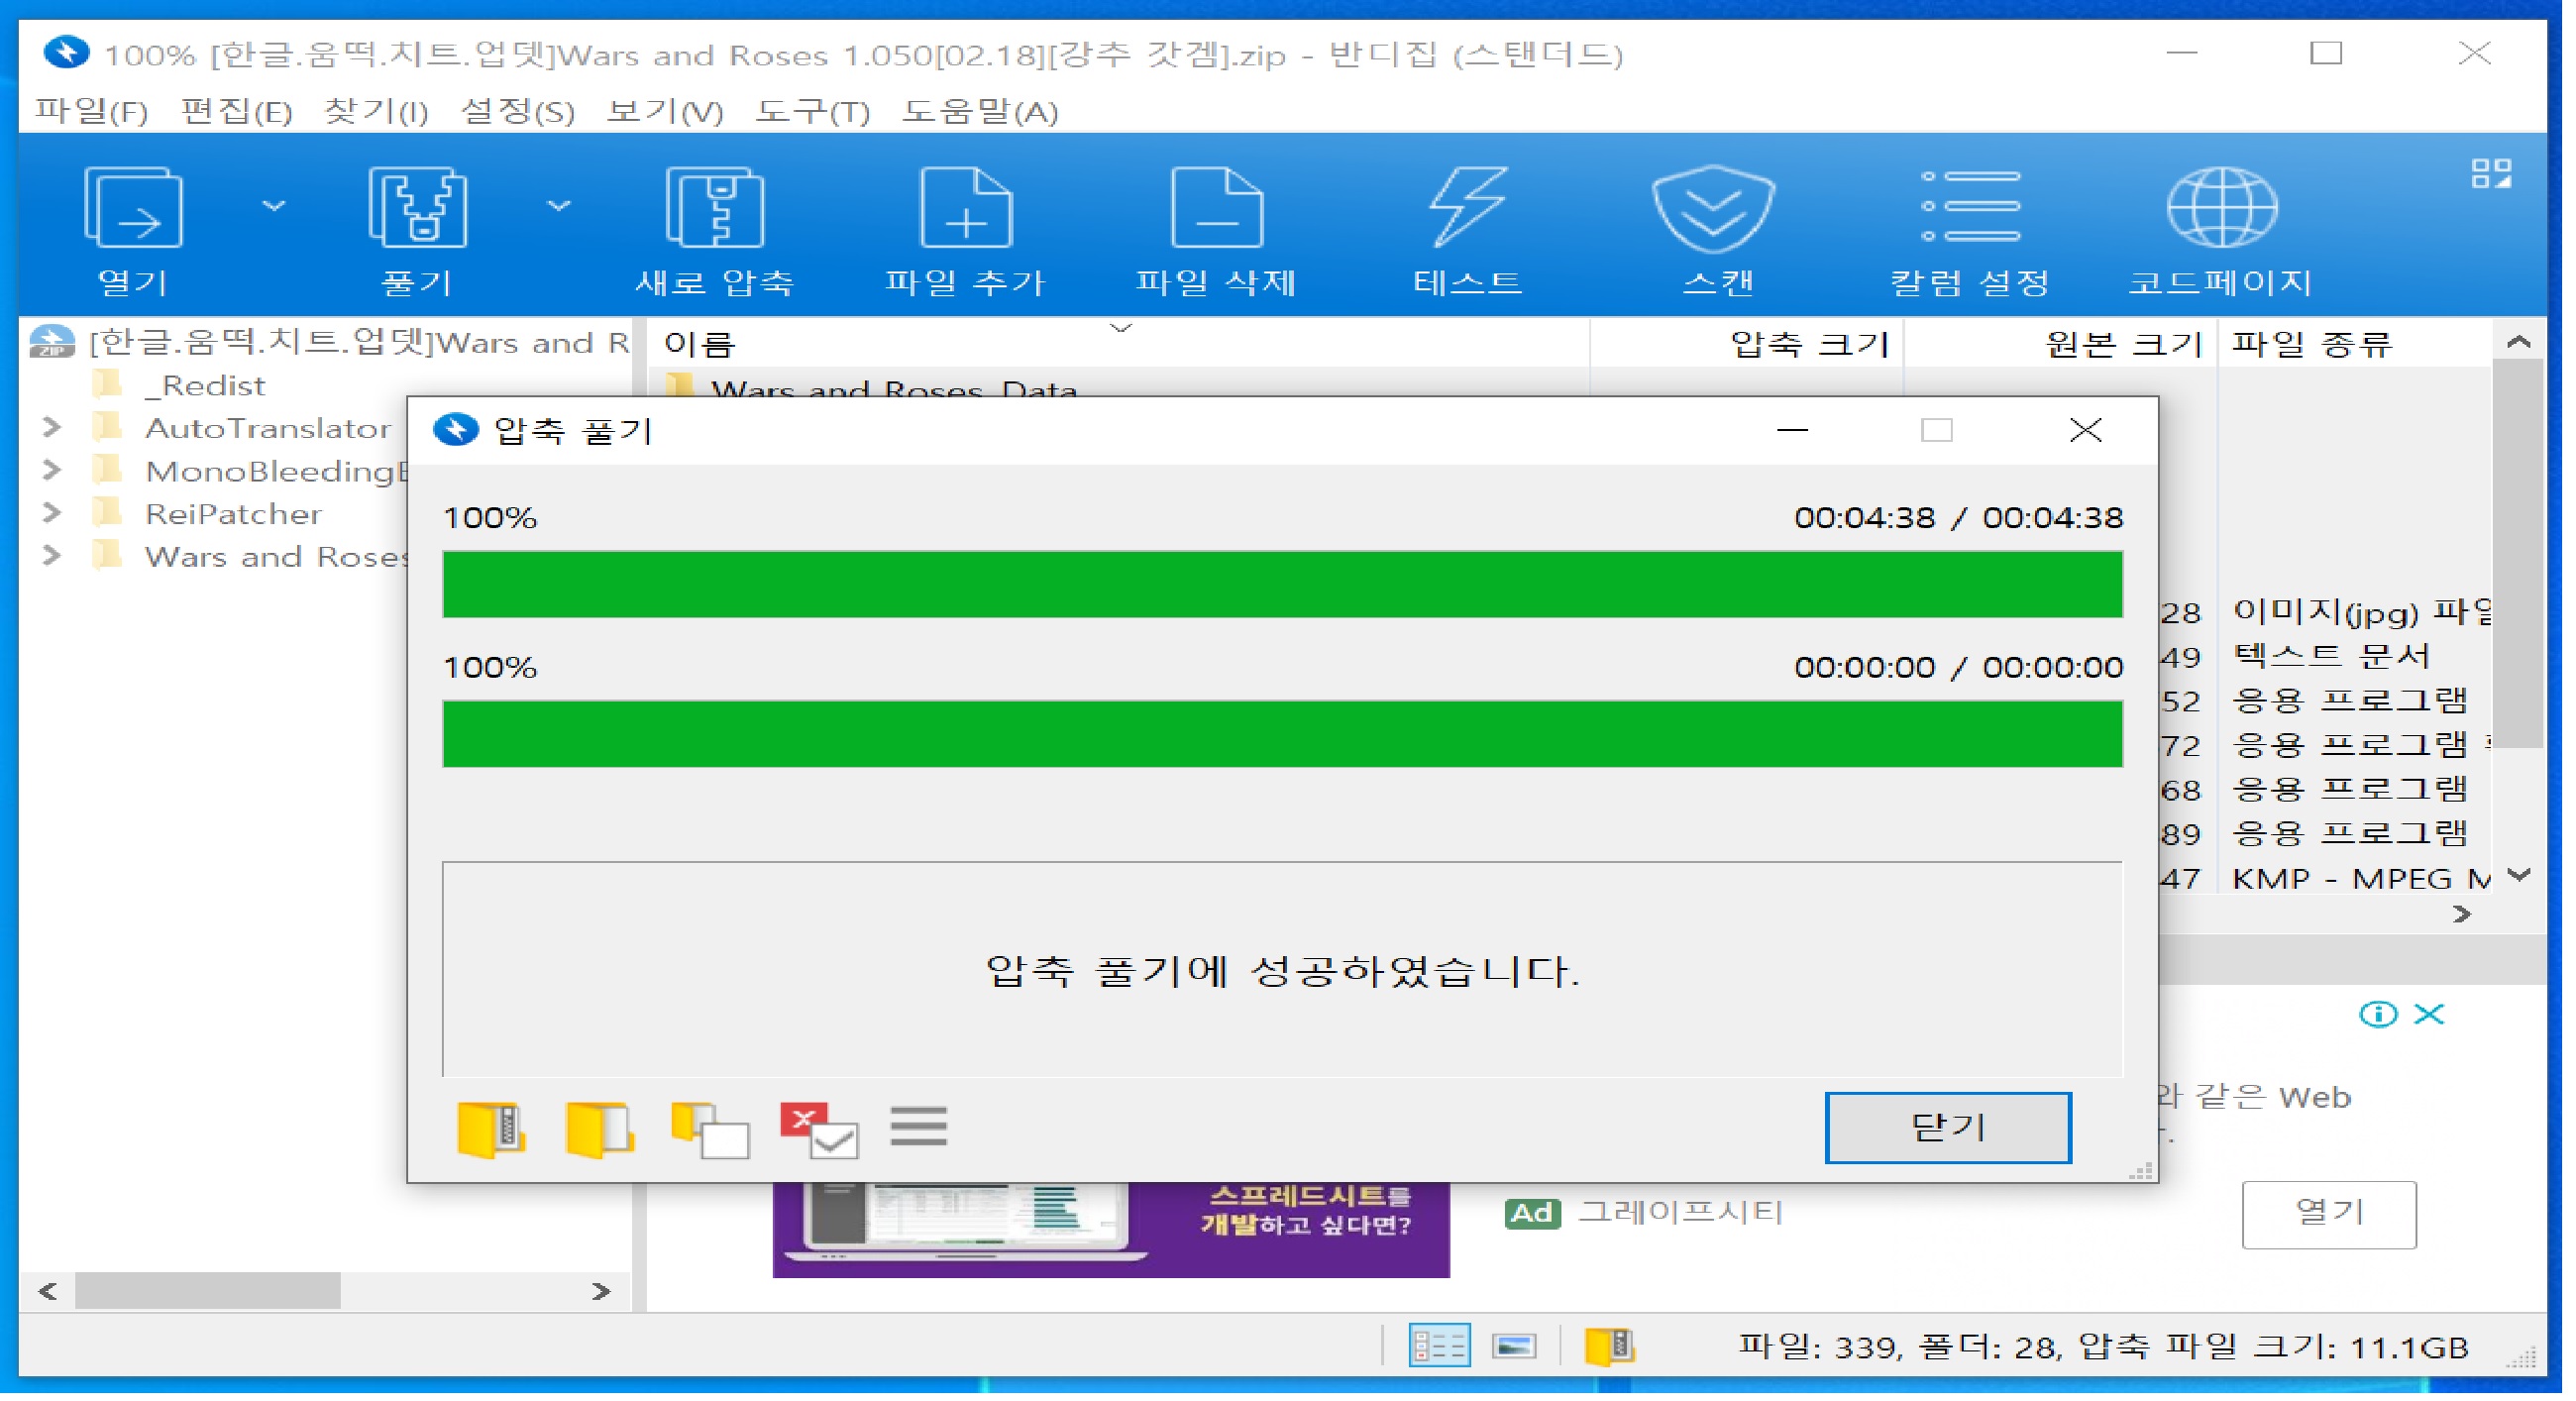Open the 도구(T) menu
Image resolution: width=2576 pixels, height=1401 pixels.
[811, 111]
